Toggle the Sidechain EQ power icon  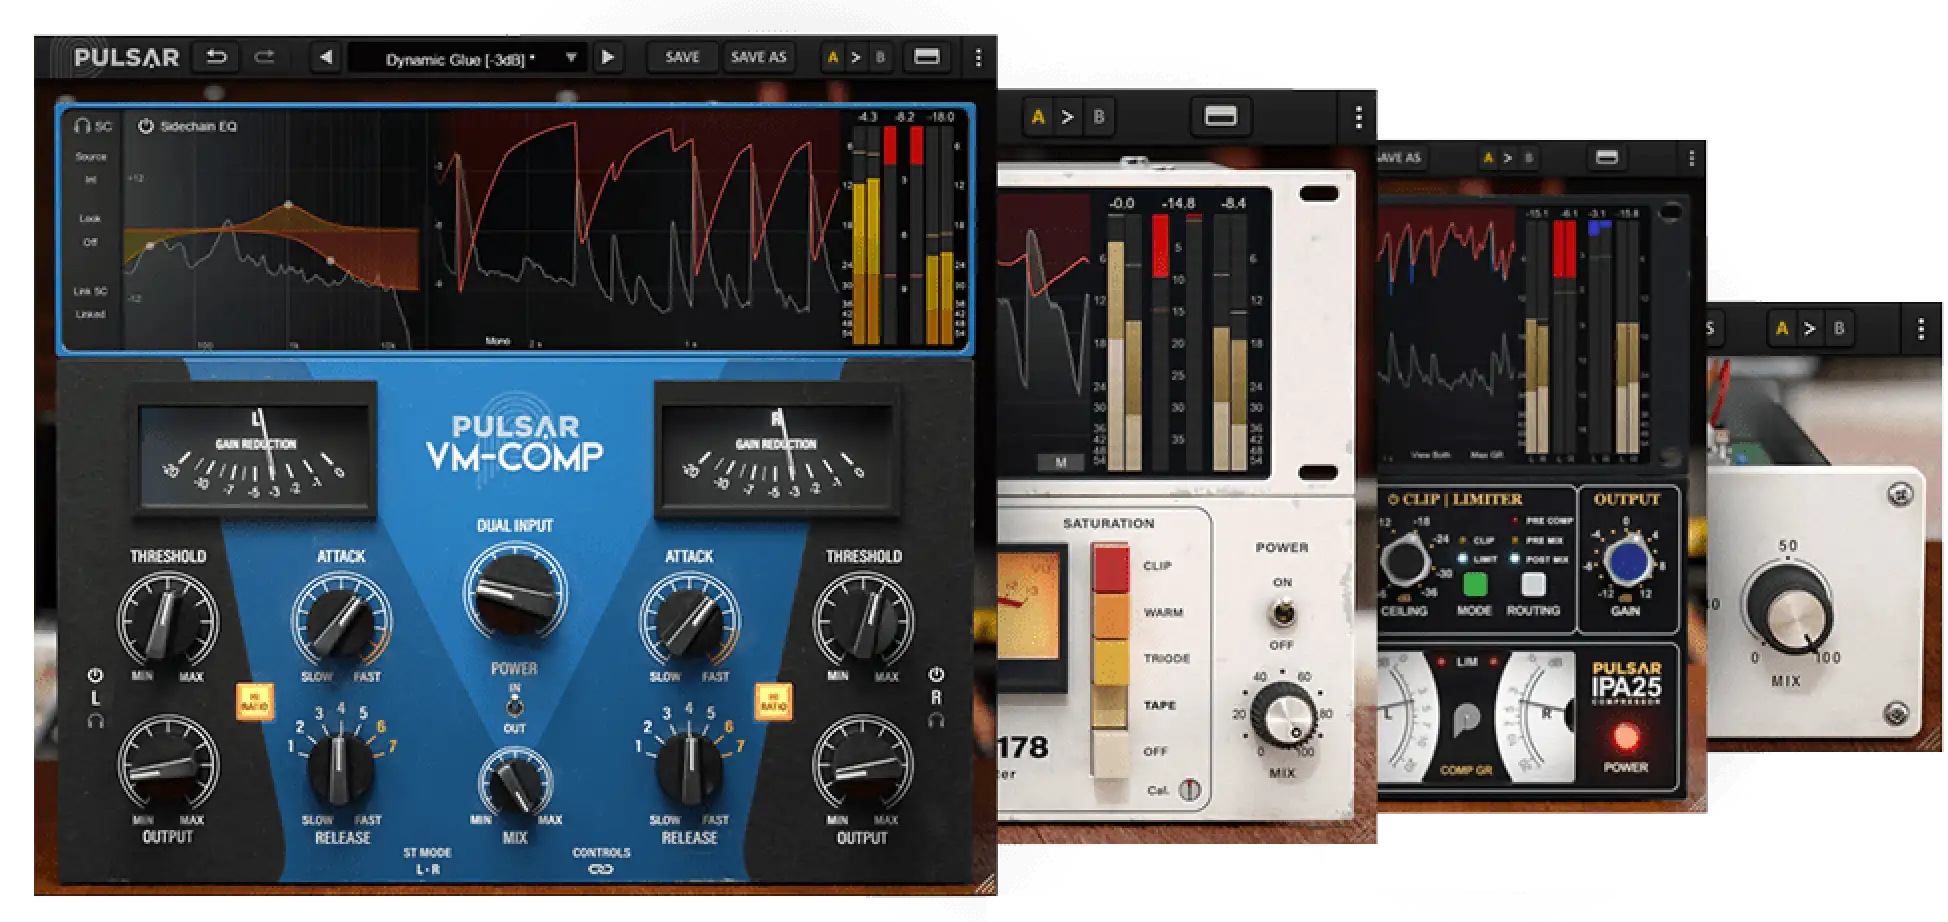tap(148, 127)
